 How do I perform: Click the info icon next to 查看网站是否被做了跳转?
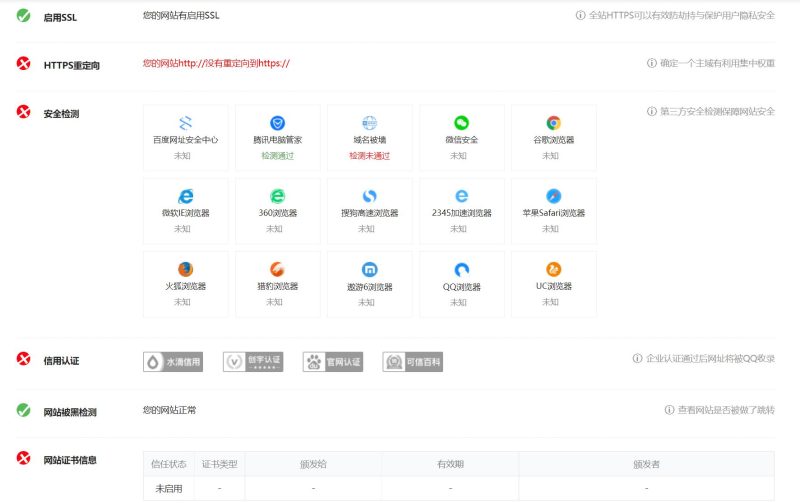coord(669,410)
